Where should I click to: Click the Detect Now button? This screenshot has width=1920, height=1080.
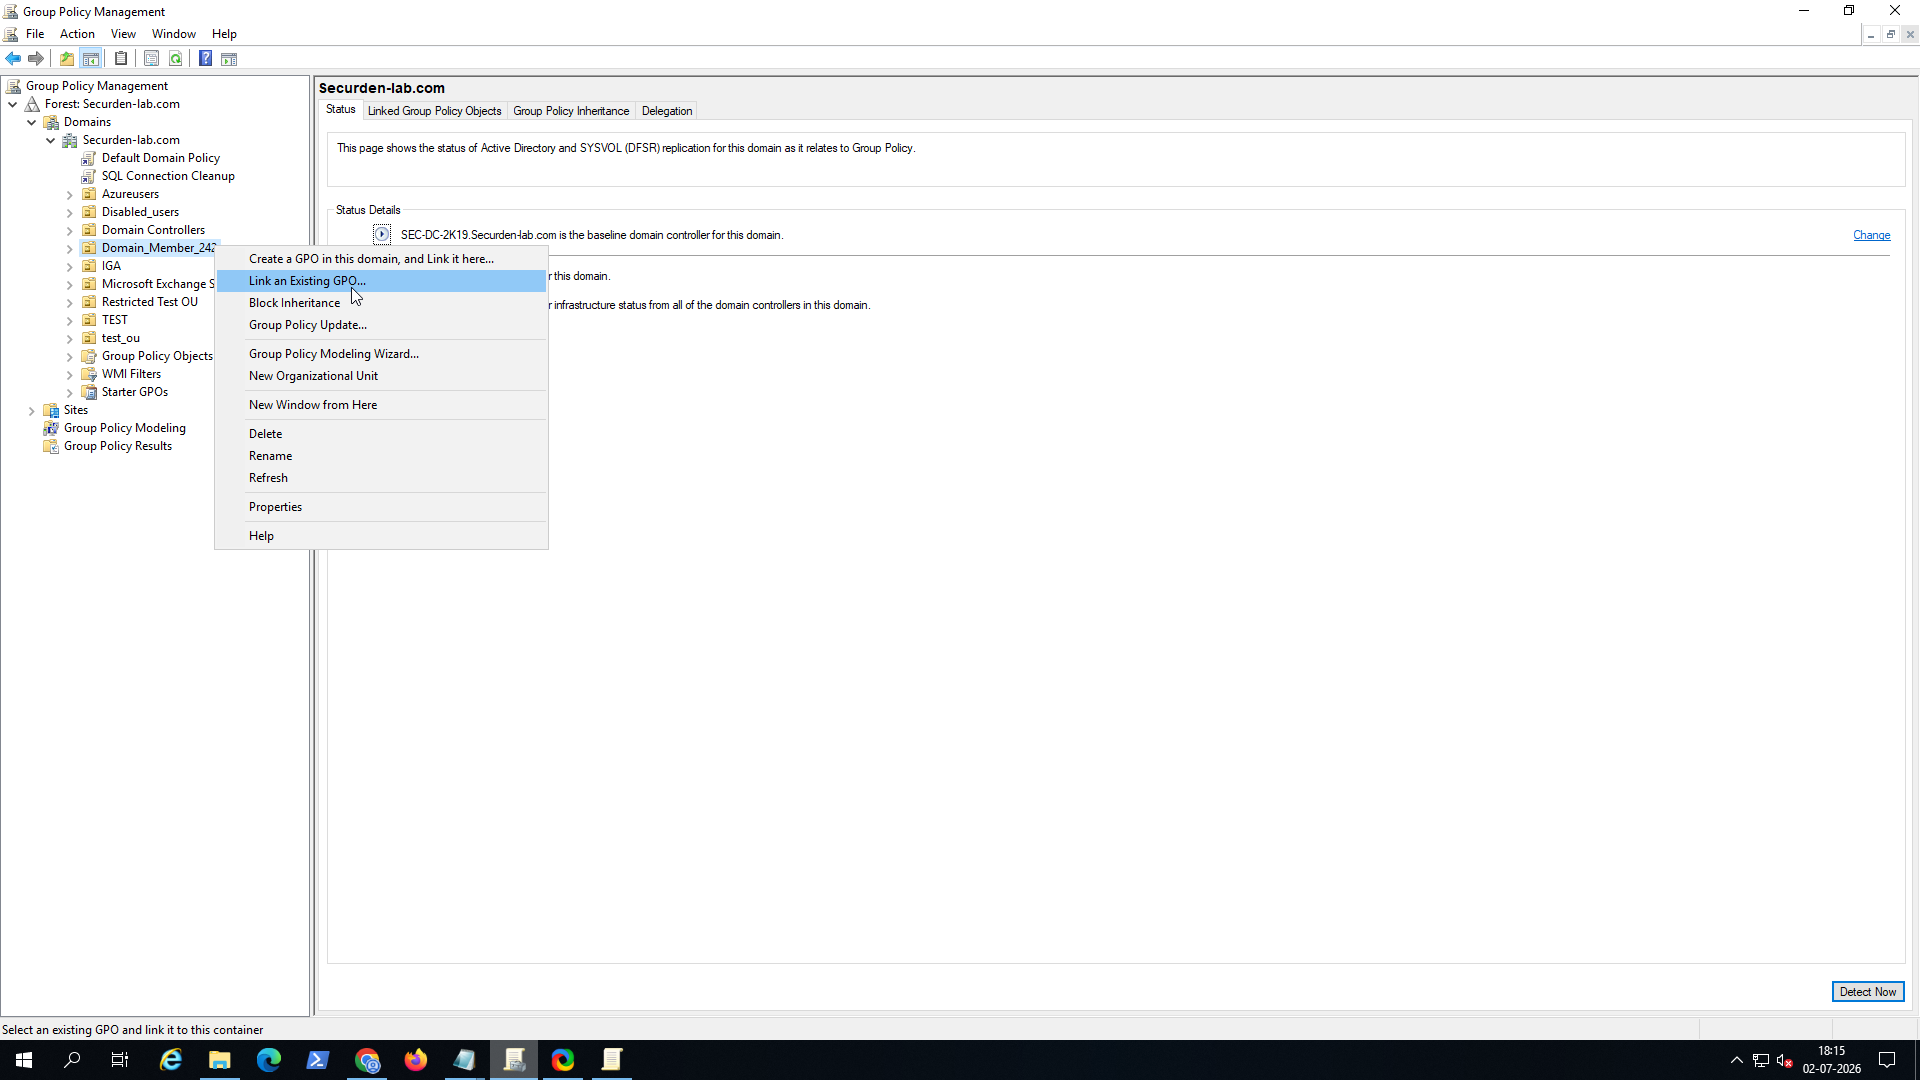[x=1867, y=992]
